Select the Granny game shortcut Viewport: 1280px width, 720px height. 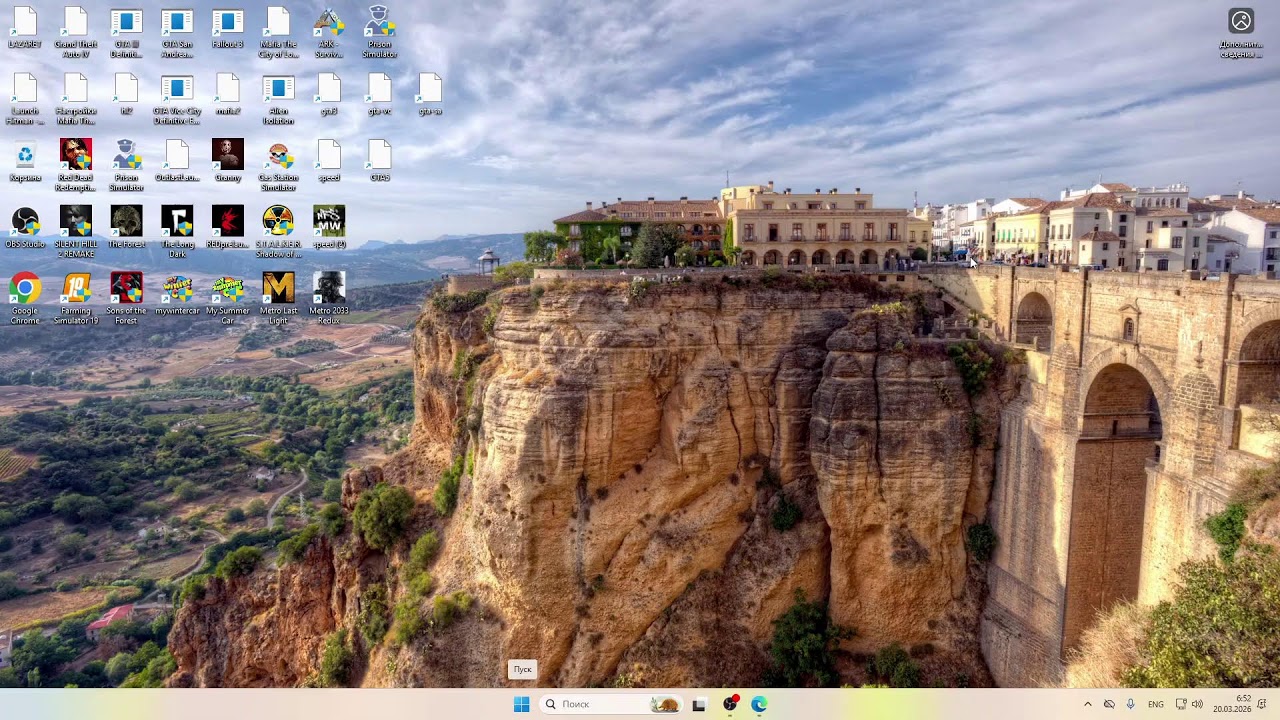coord(228,161)
